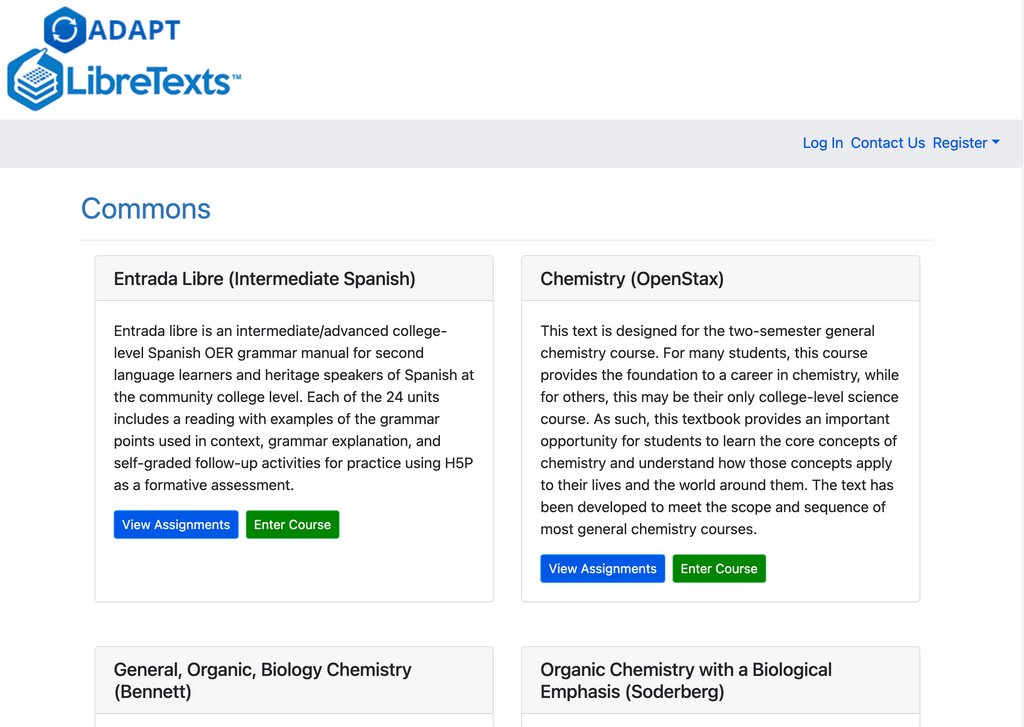View Assignments for Entrada Libre course
1024x727 pixels.
coord(176,525)
